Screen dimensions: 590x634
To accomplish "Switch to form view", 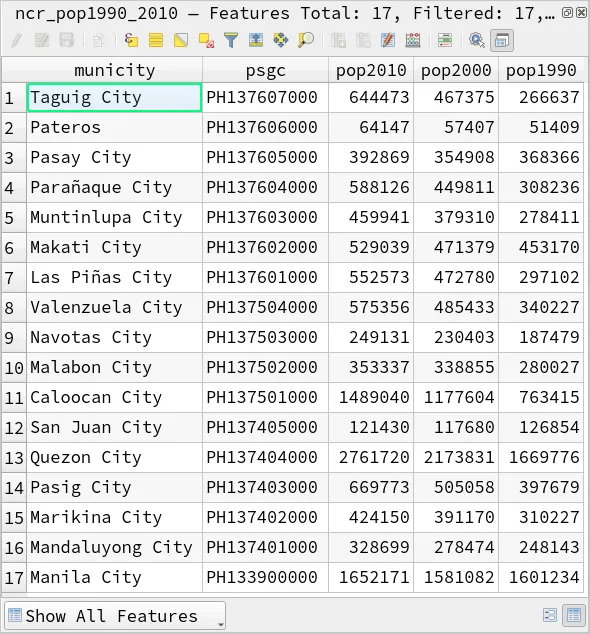I will pos(550,615).
